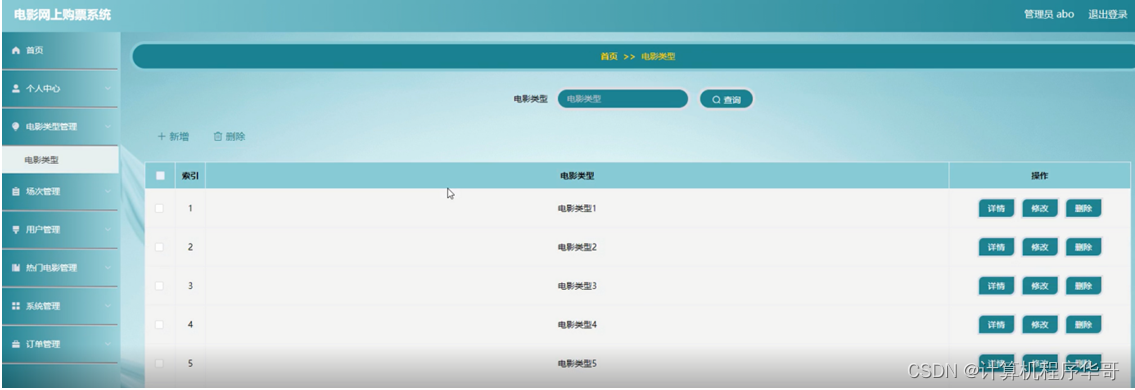The width and height of the screenshot is (1135, 390).
Task: Check the box for row 电影类型4
Action: pyautogui.click(x=159, y=324)
